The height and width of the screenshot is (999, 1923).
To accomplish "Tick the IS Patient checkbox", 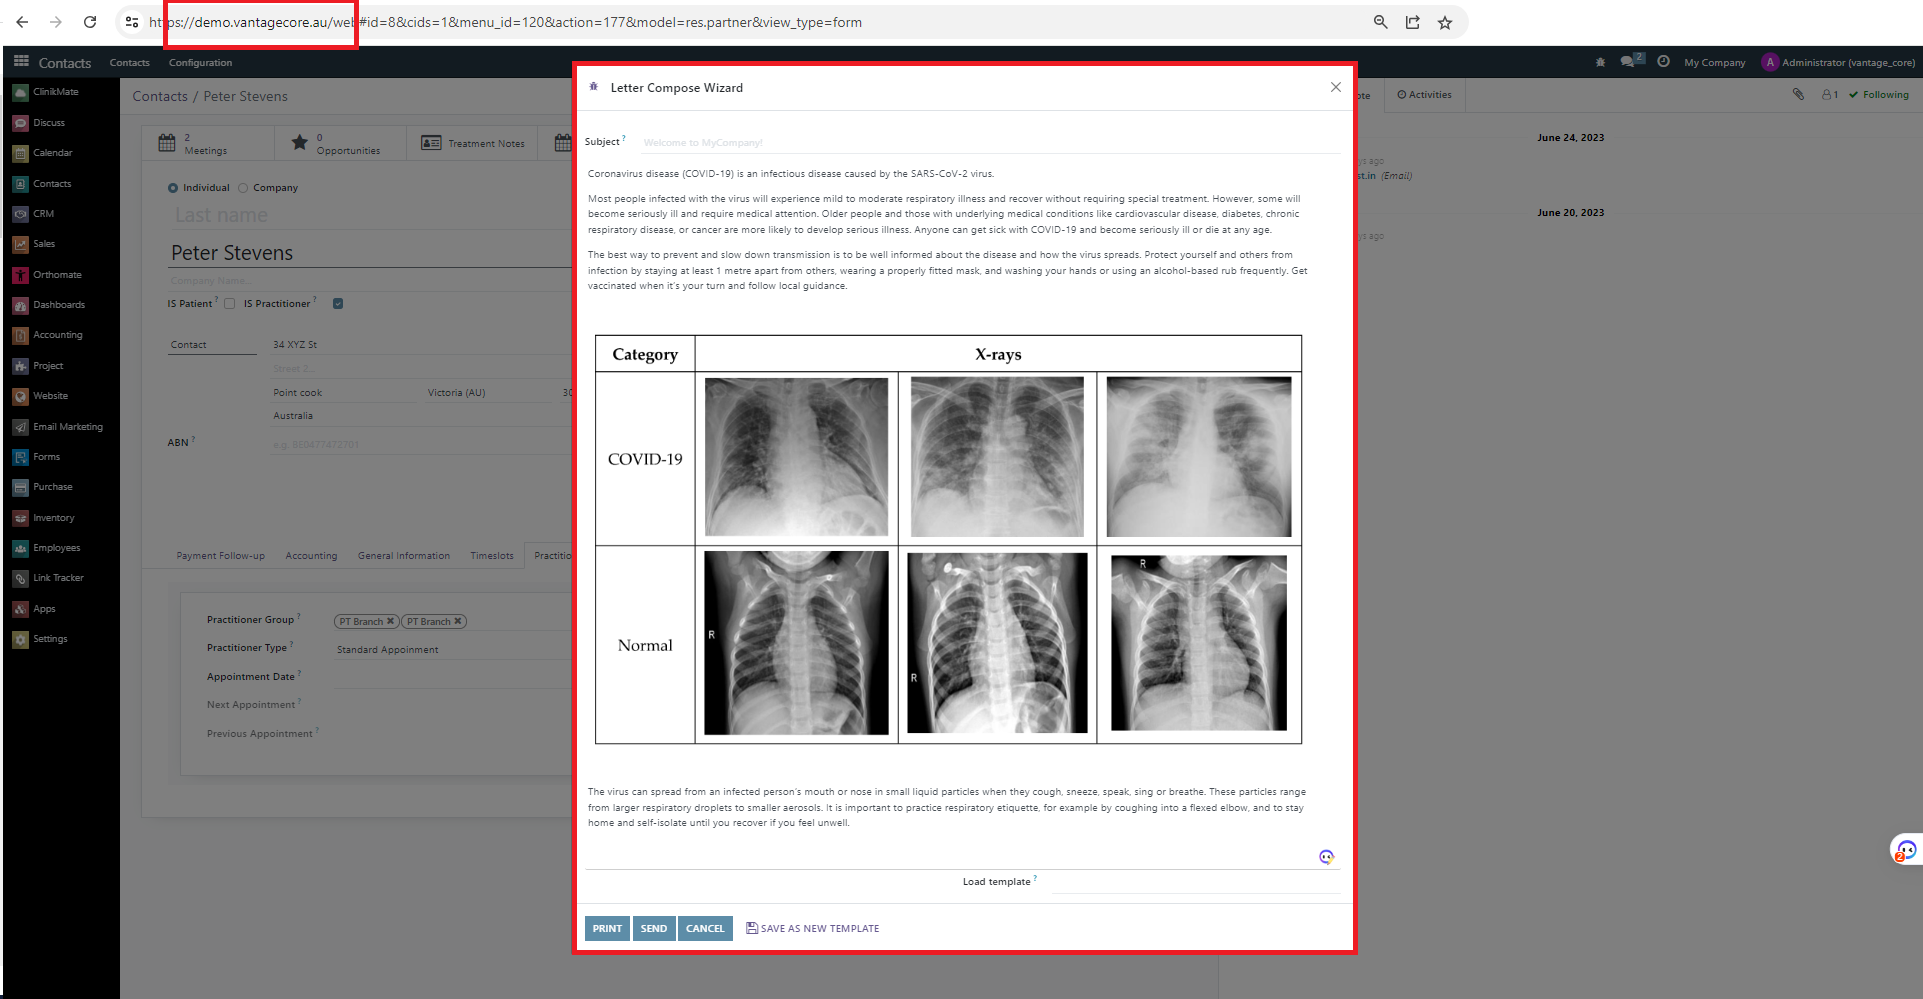I will [230, 304].
